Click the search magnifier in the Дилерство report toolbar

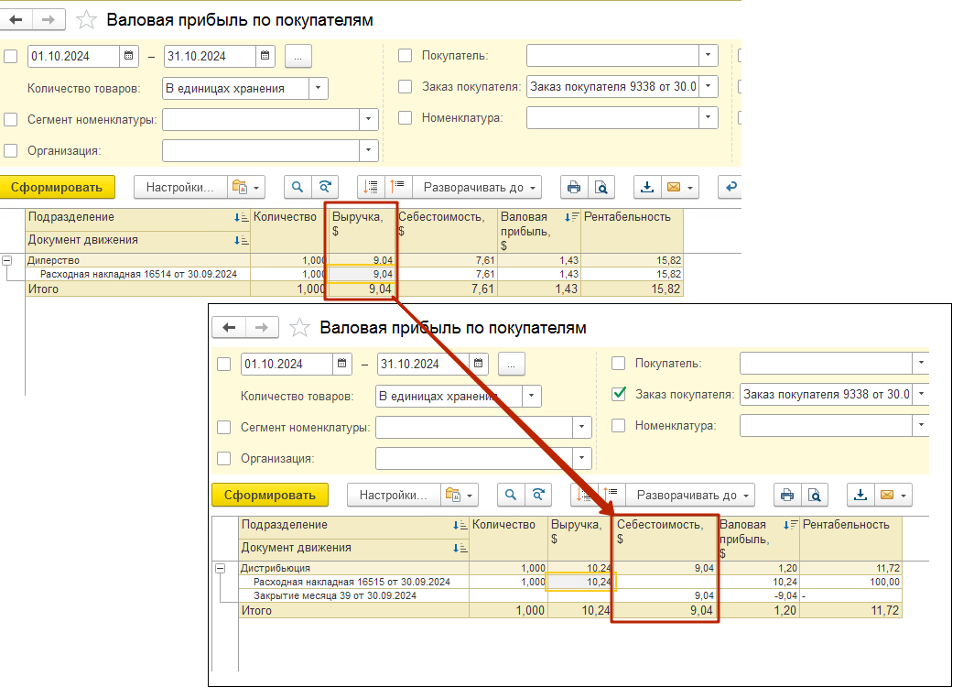(x=297, y=187)
